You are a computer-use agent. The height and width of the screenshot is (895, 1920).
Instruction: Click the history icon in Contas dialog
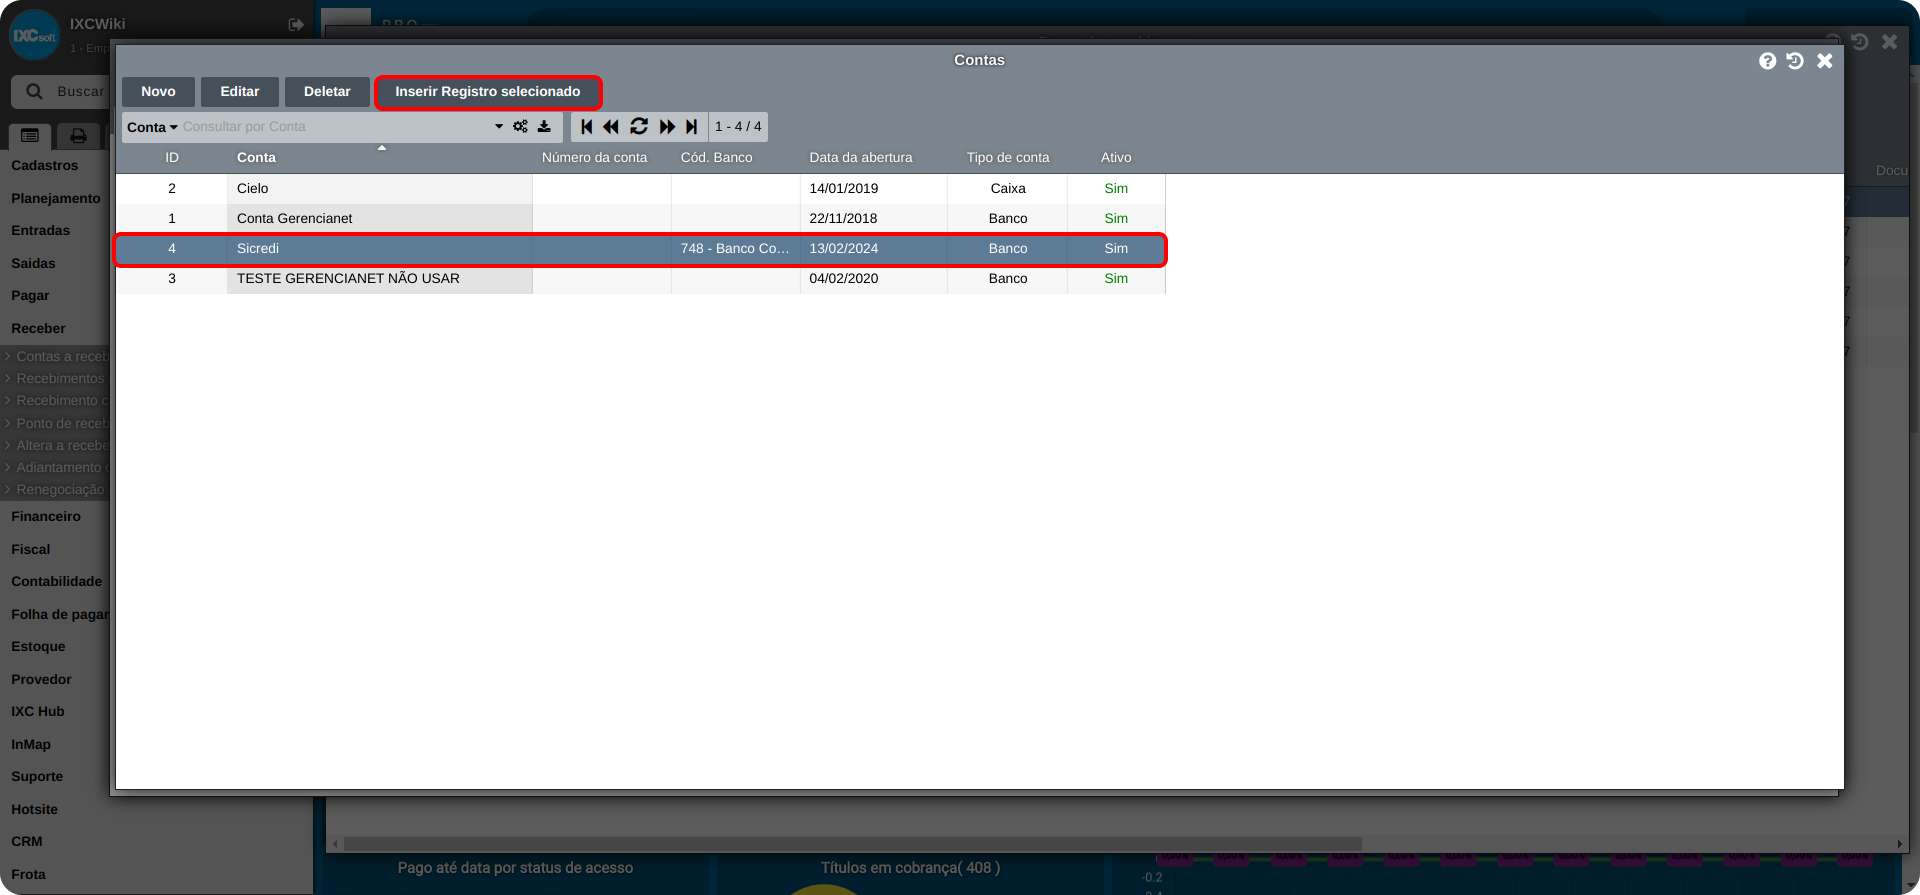tap(1796, 61)
